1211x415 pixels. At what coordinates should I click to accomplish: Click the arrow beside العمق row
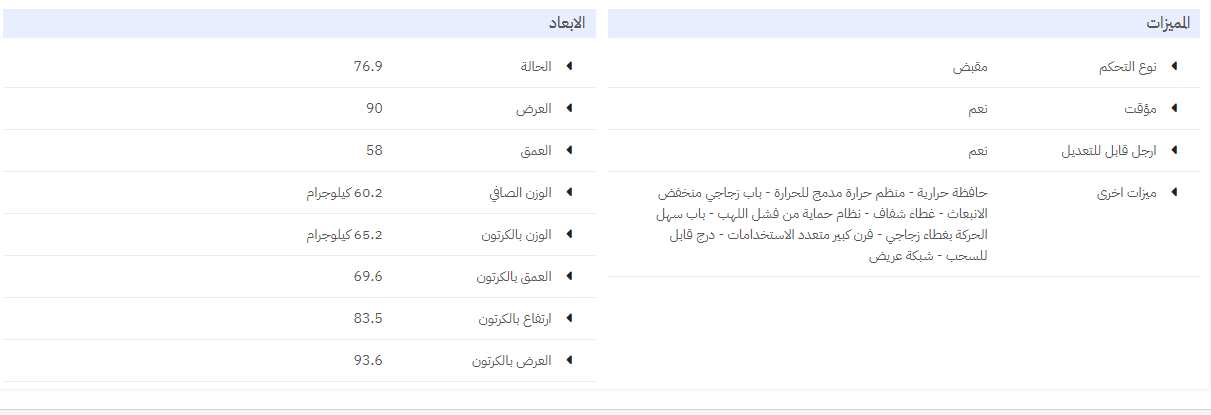tap(569, 150)
